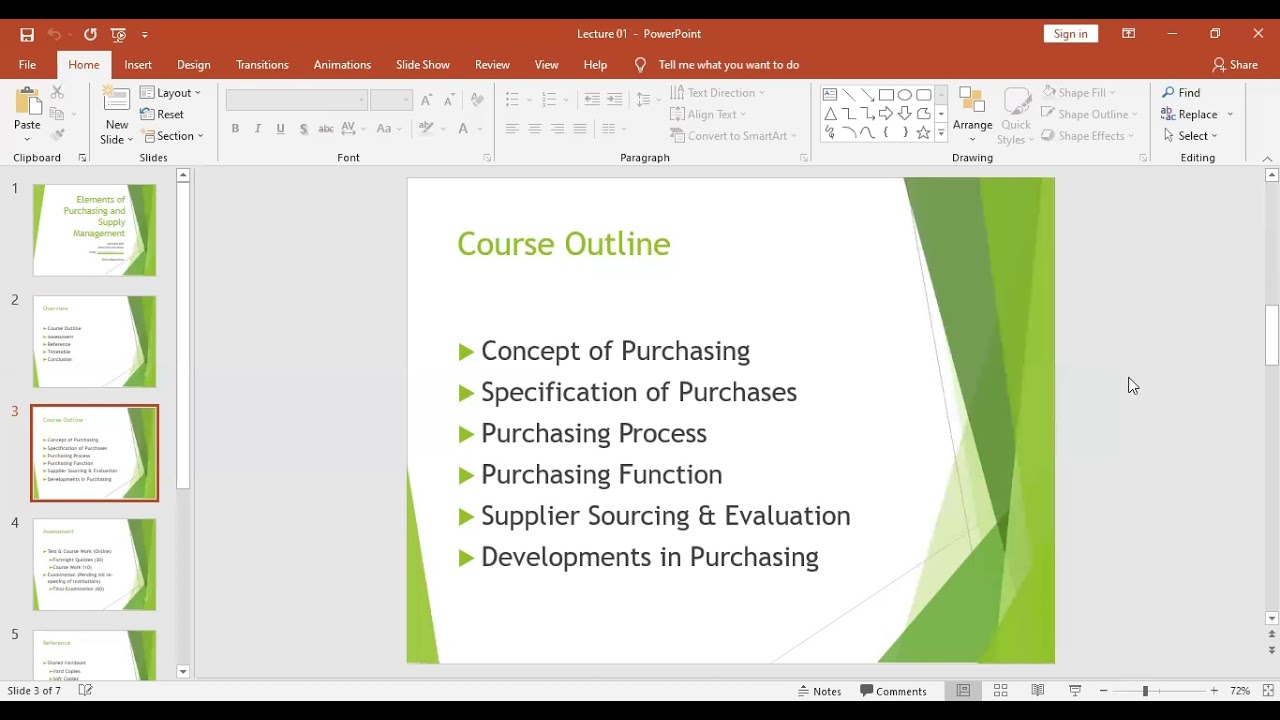Click the zoom in plus button
1280x720 pixels.
coord(1214,691)
